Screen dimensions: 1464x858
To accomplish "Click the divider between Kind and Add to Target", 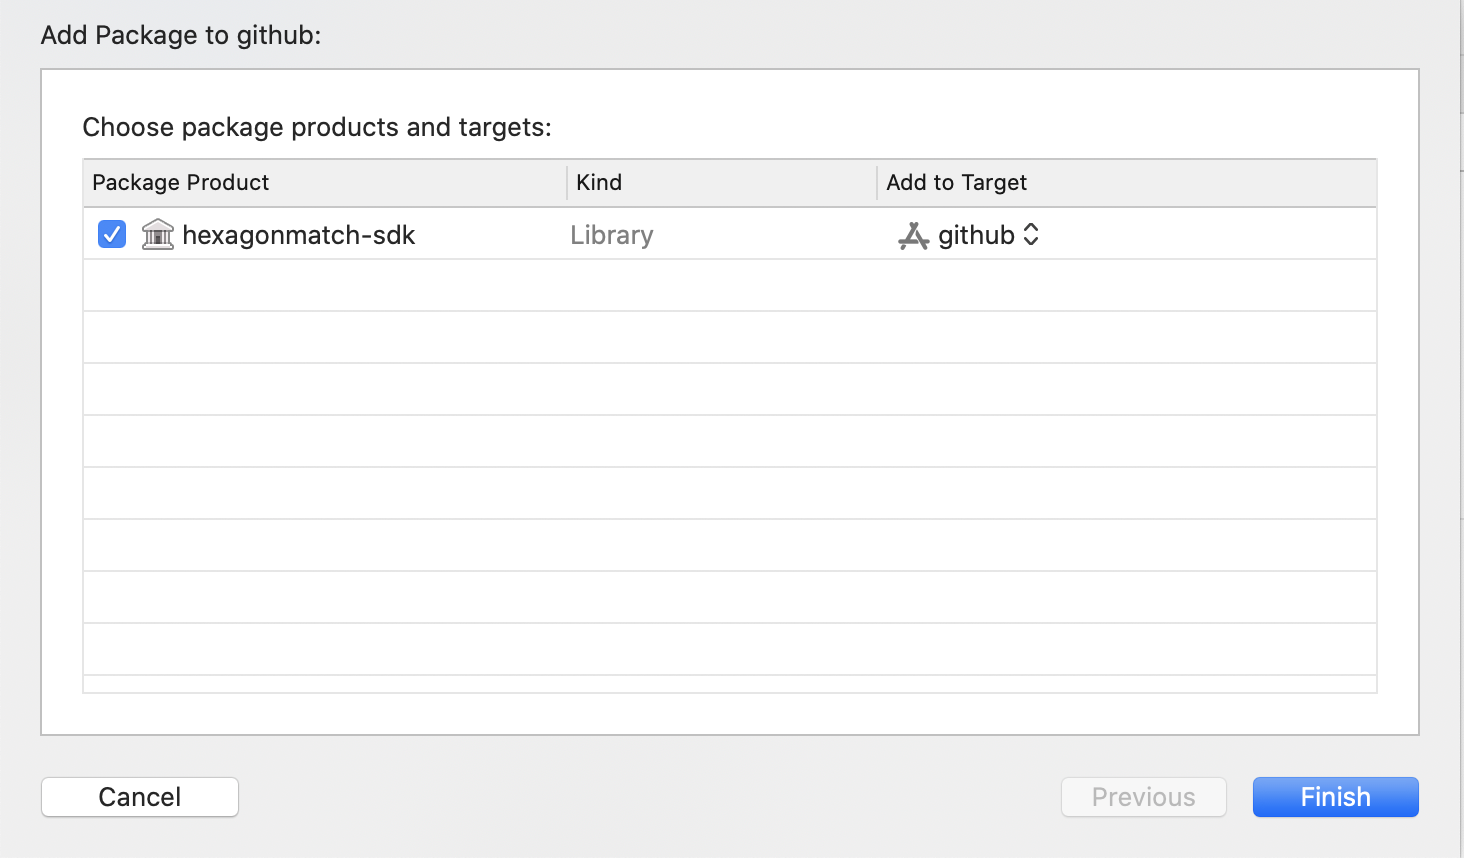I will point(877,182).
